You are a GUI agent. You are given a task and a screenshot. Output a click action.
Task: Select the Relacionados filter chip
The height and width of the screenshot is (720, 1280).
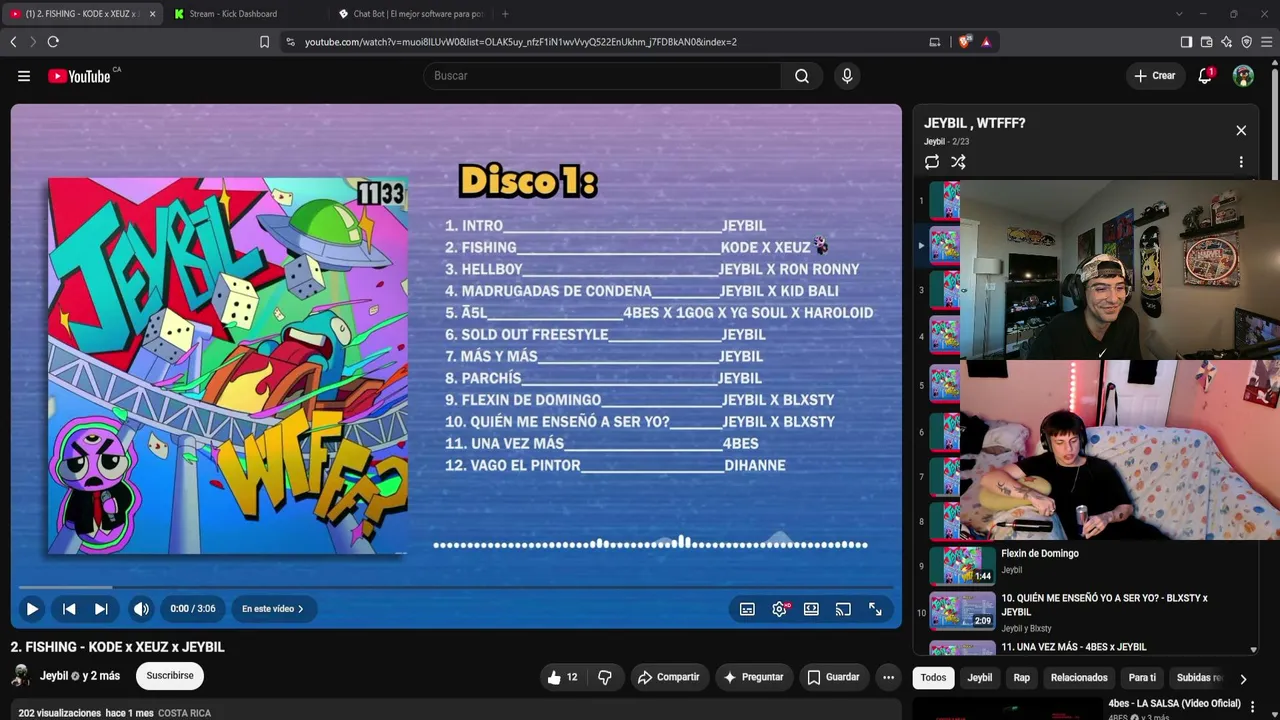pyautogui.click(x=1079, y=678)
